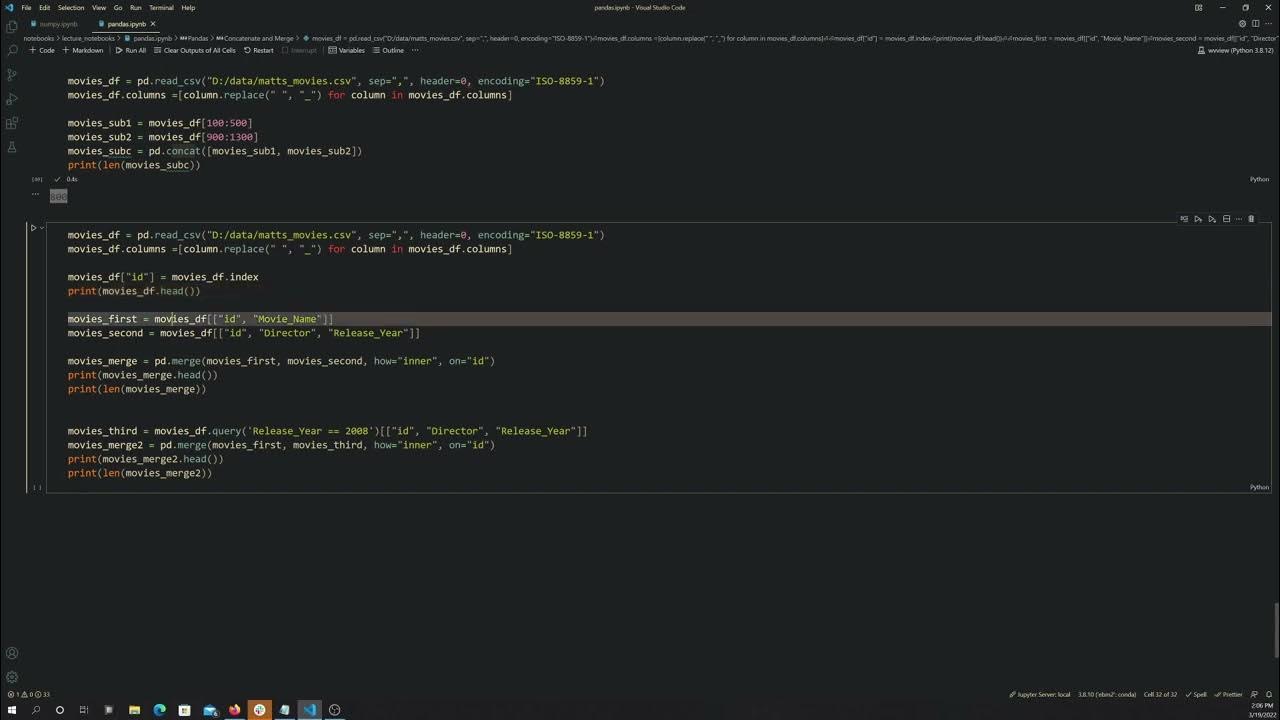Open Source Control view in activity bar
This screenshot has height=720, width=1280.
pos(12,75)
